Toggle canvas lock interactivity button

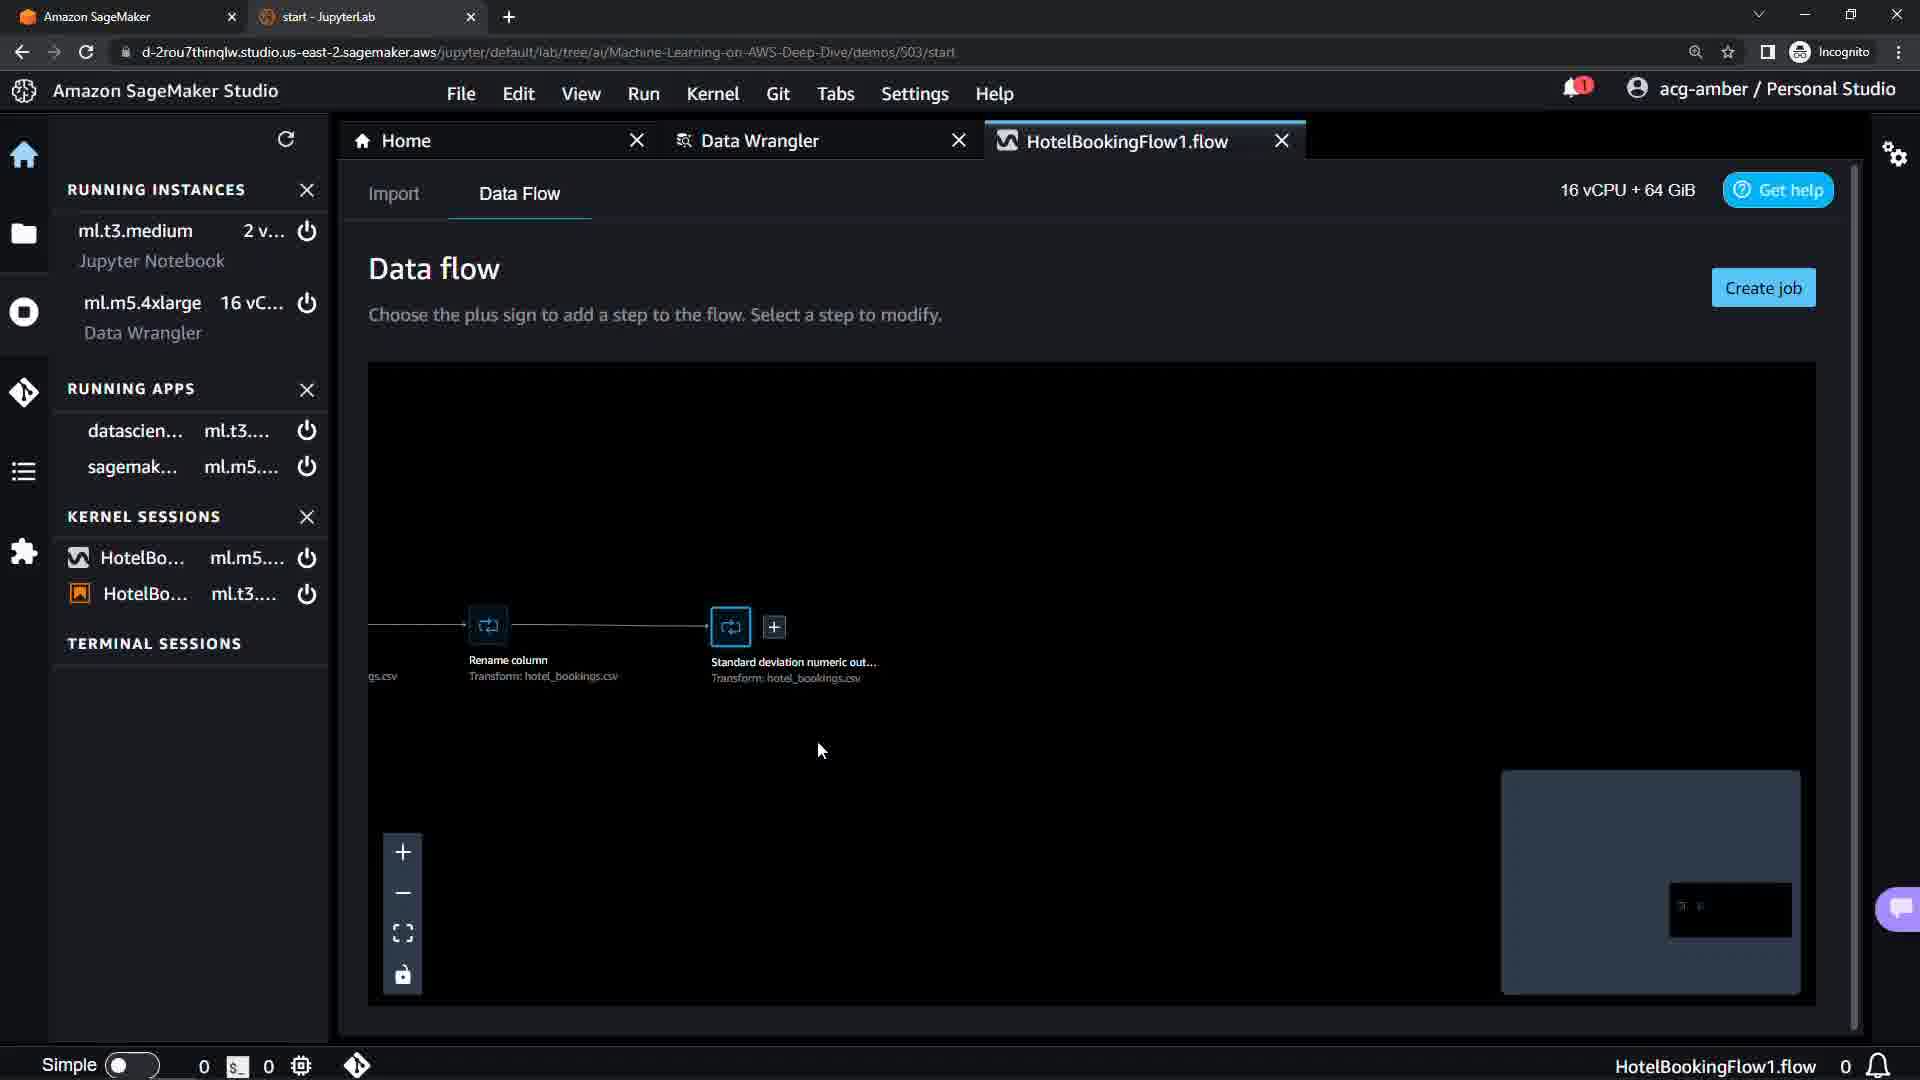(403, 975)
